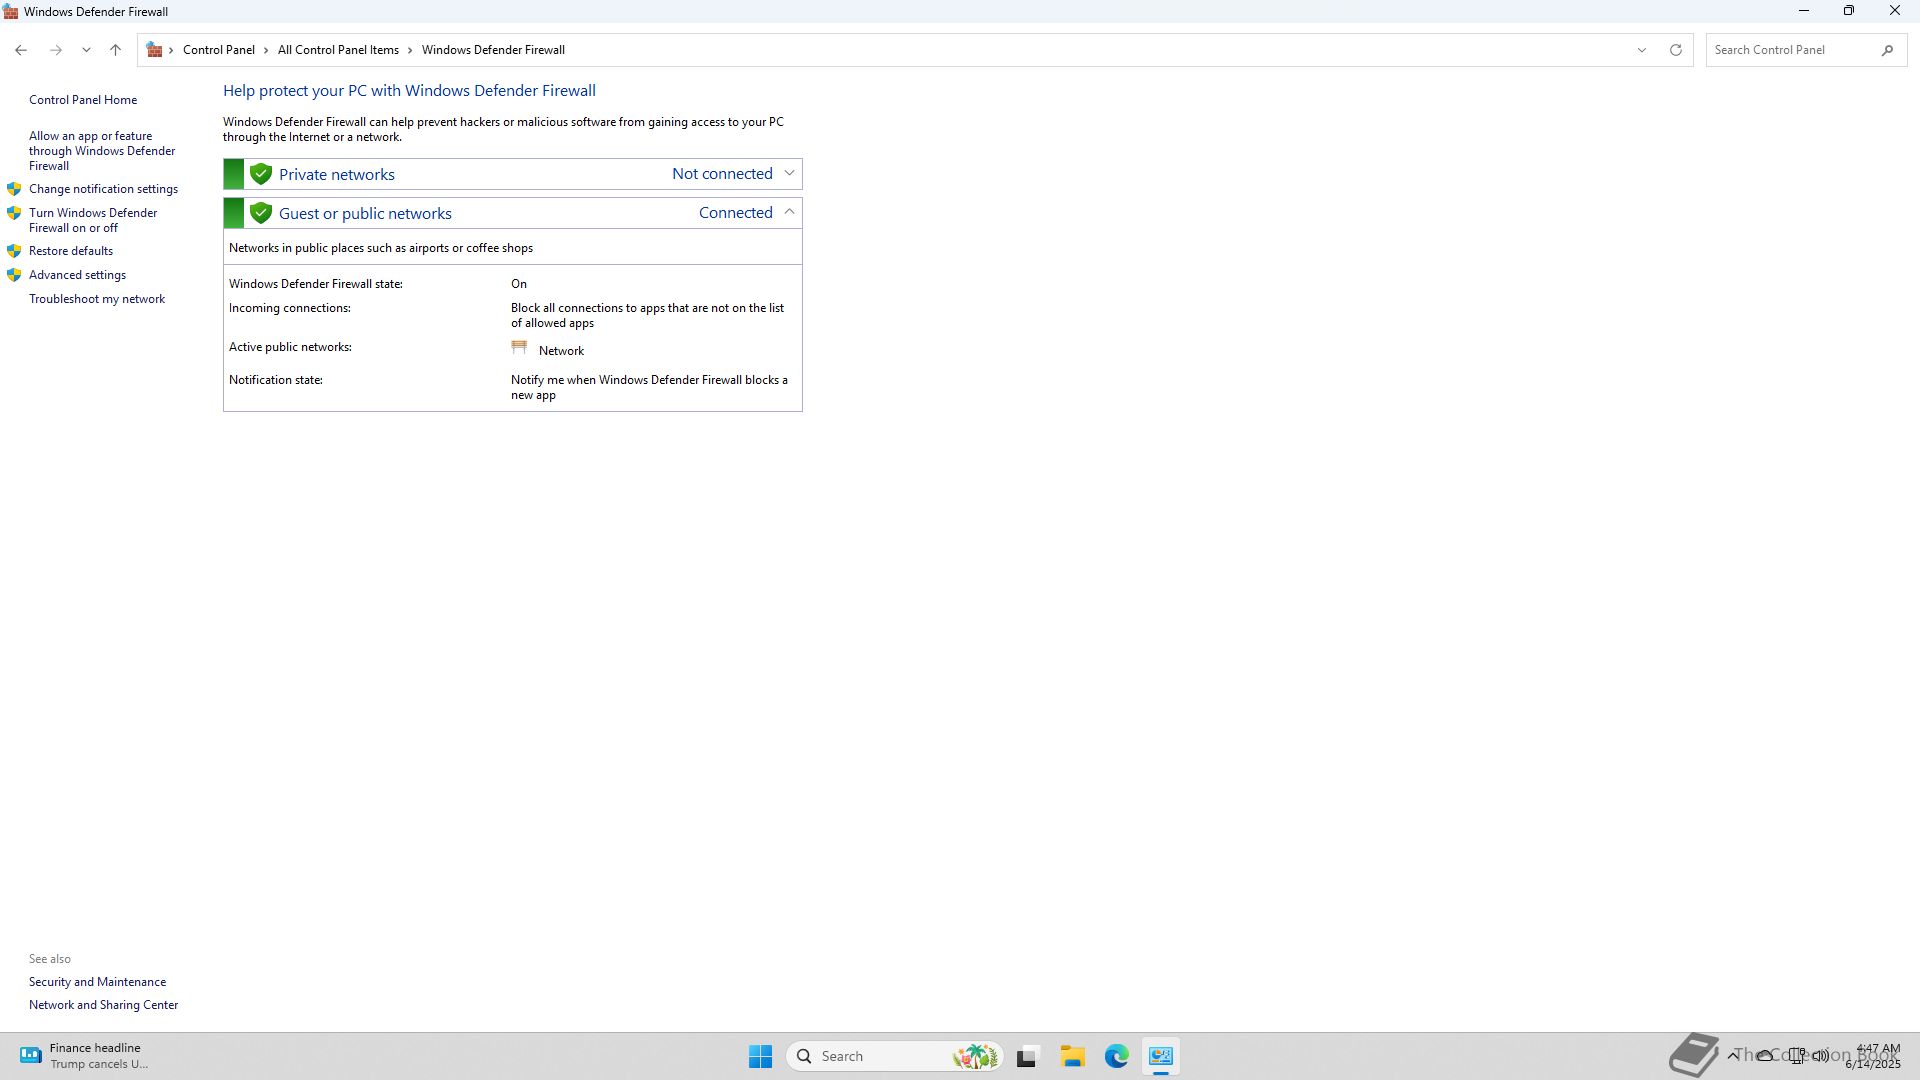This screenshot has width=1920, height=1080.
Task: Click the search magnifier icon in Control Panel
Action: pos(1887,50)
